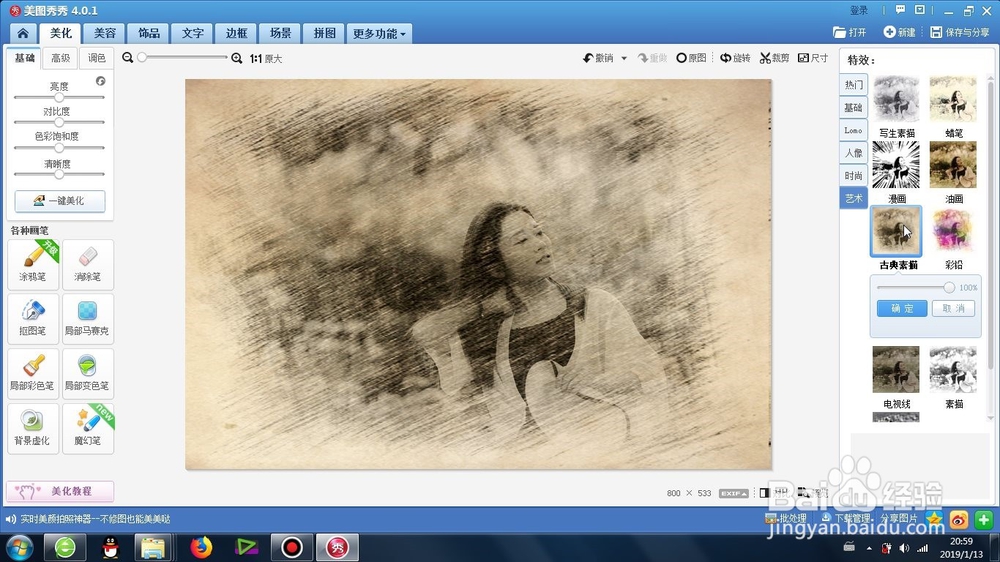Select the 时尚 effects category
1000x562 pixels.
point(853,175)
